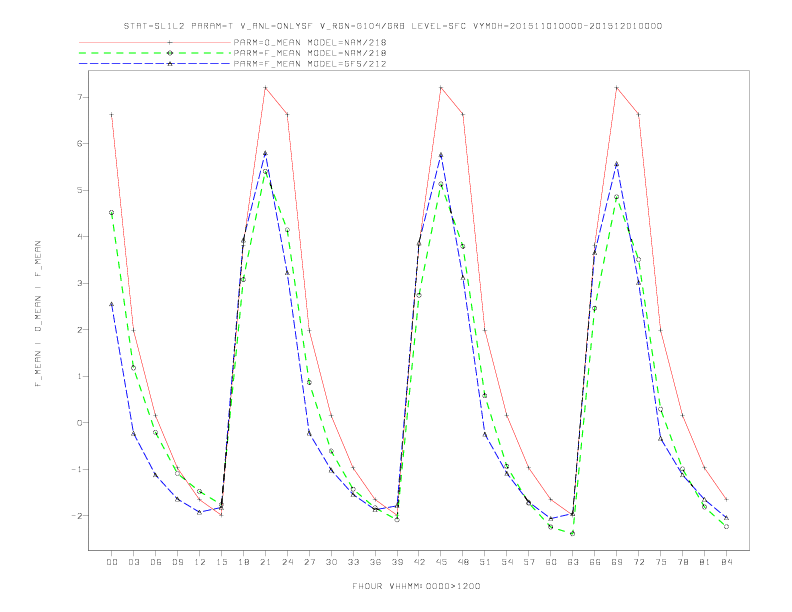
Task: Click red line peak marker at hour 45
Action: coord(441,88)
